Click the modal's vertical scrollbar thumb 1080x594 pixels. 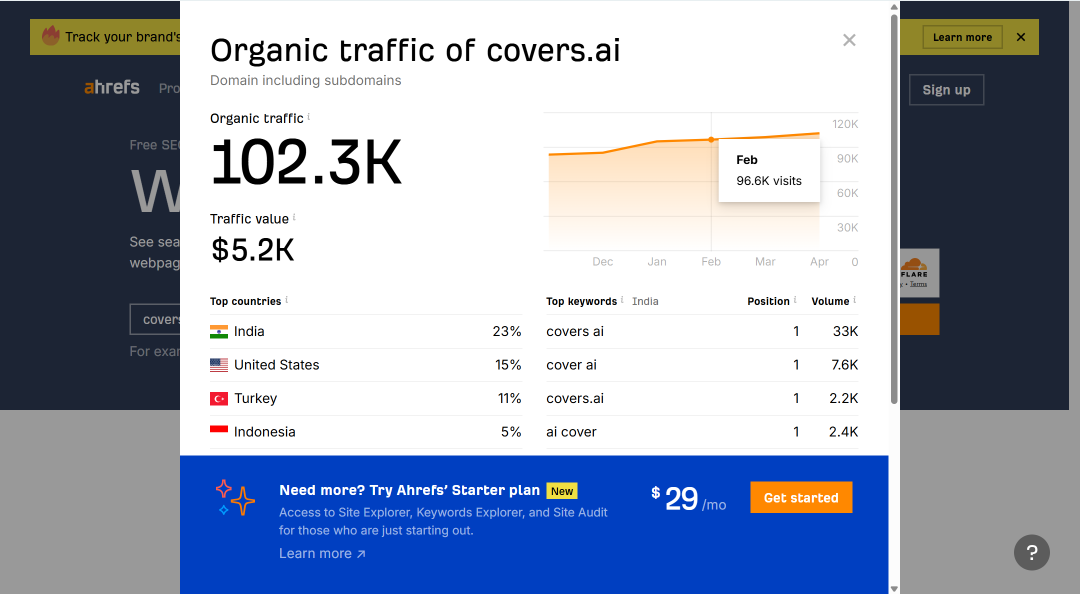tap(894, 208)
